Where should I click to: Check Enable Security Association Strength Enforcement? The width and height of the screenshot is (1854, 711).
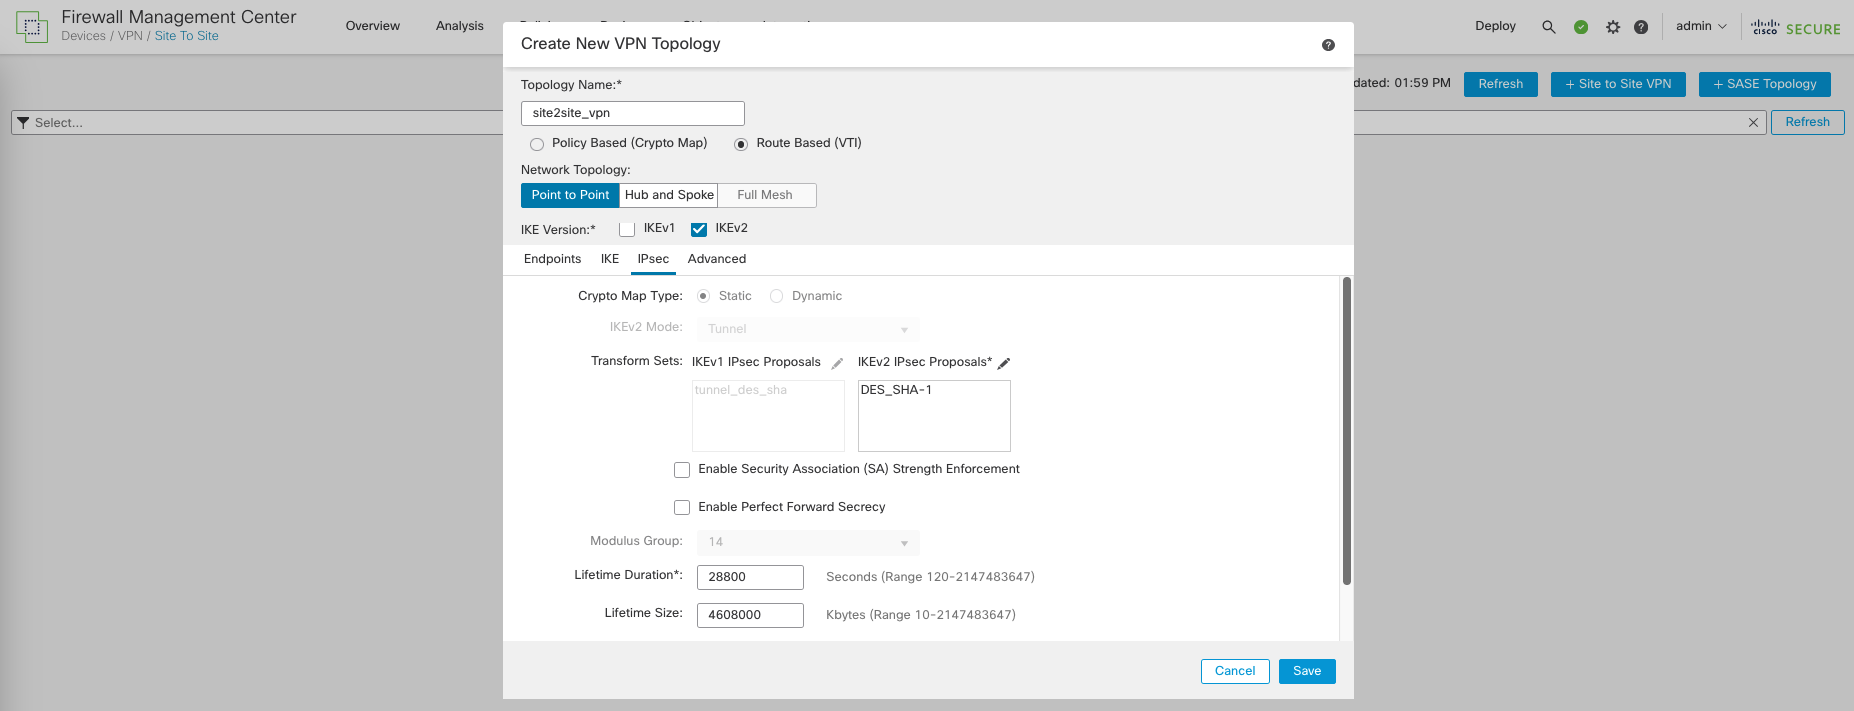(682, 470)
